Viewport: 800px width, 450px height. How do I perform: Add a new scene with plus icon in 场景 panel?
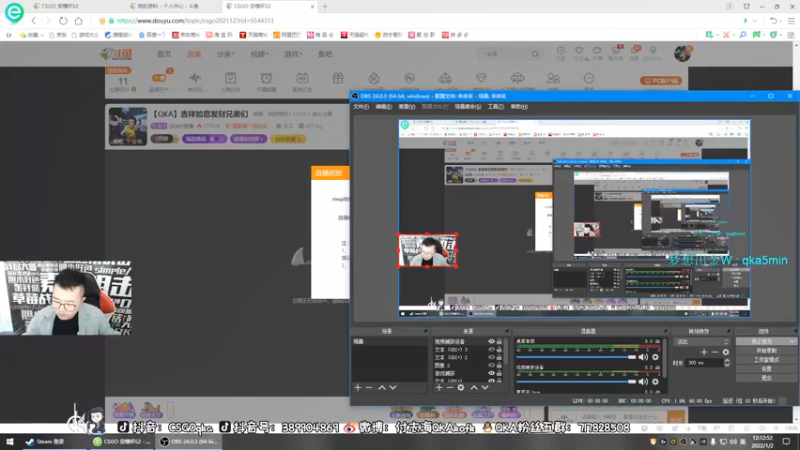(x=358, y=388)
